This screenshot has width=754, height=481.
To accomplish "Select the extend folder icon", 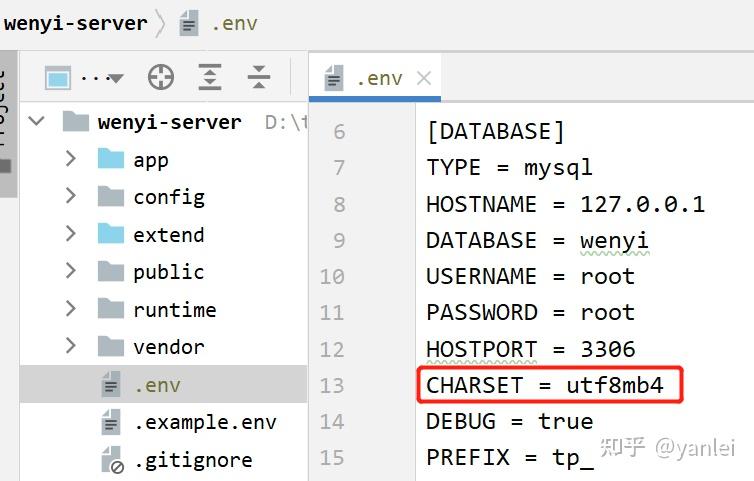I will [111, 234].
